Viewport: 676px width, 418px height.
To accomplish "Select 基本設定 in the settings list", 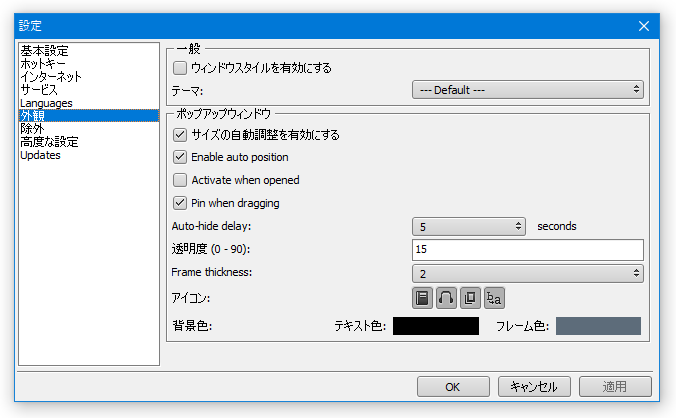I will pos(89,51).
